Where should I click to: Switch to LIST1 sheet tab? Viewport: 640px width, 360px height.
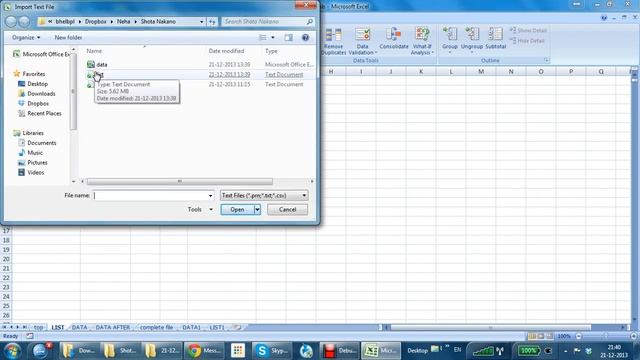(x=217, y=327)
